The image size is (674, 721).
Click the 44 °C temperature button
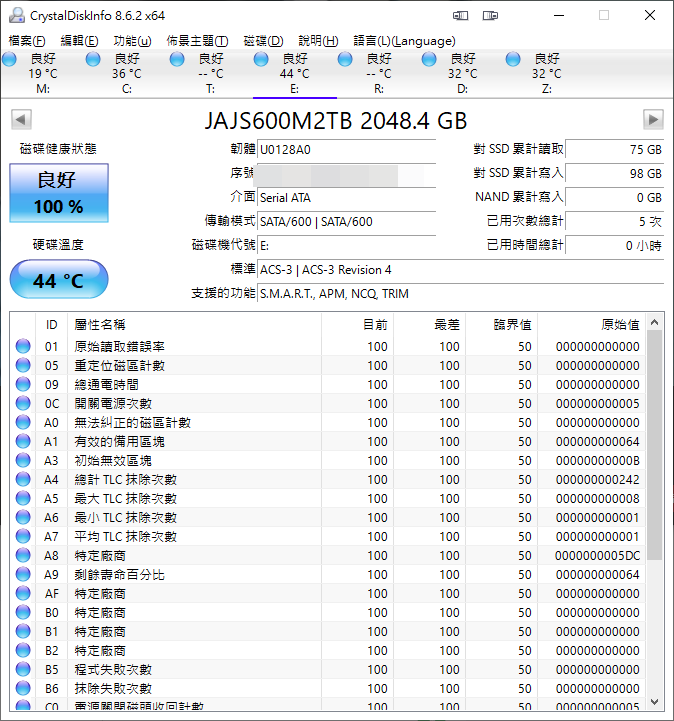click(x=59, y=279)
